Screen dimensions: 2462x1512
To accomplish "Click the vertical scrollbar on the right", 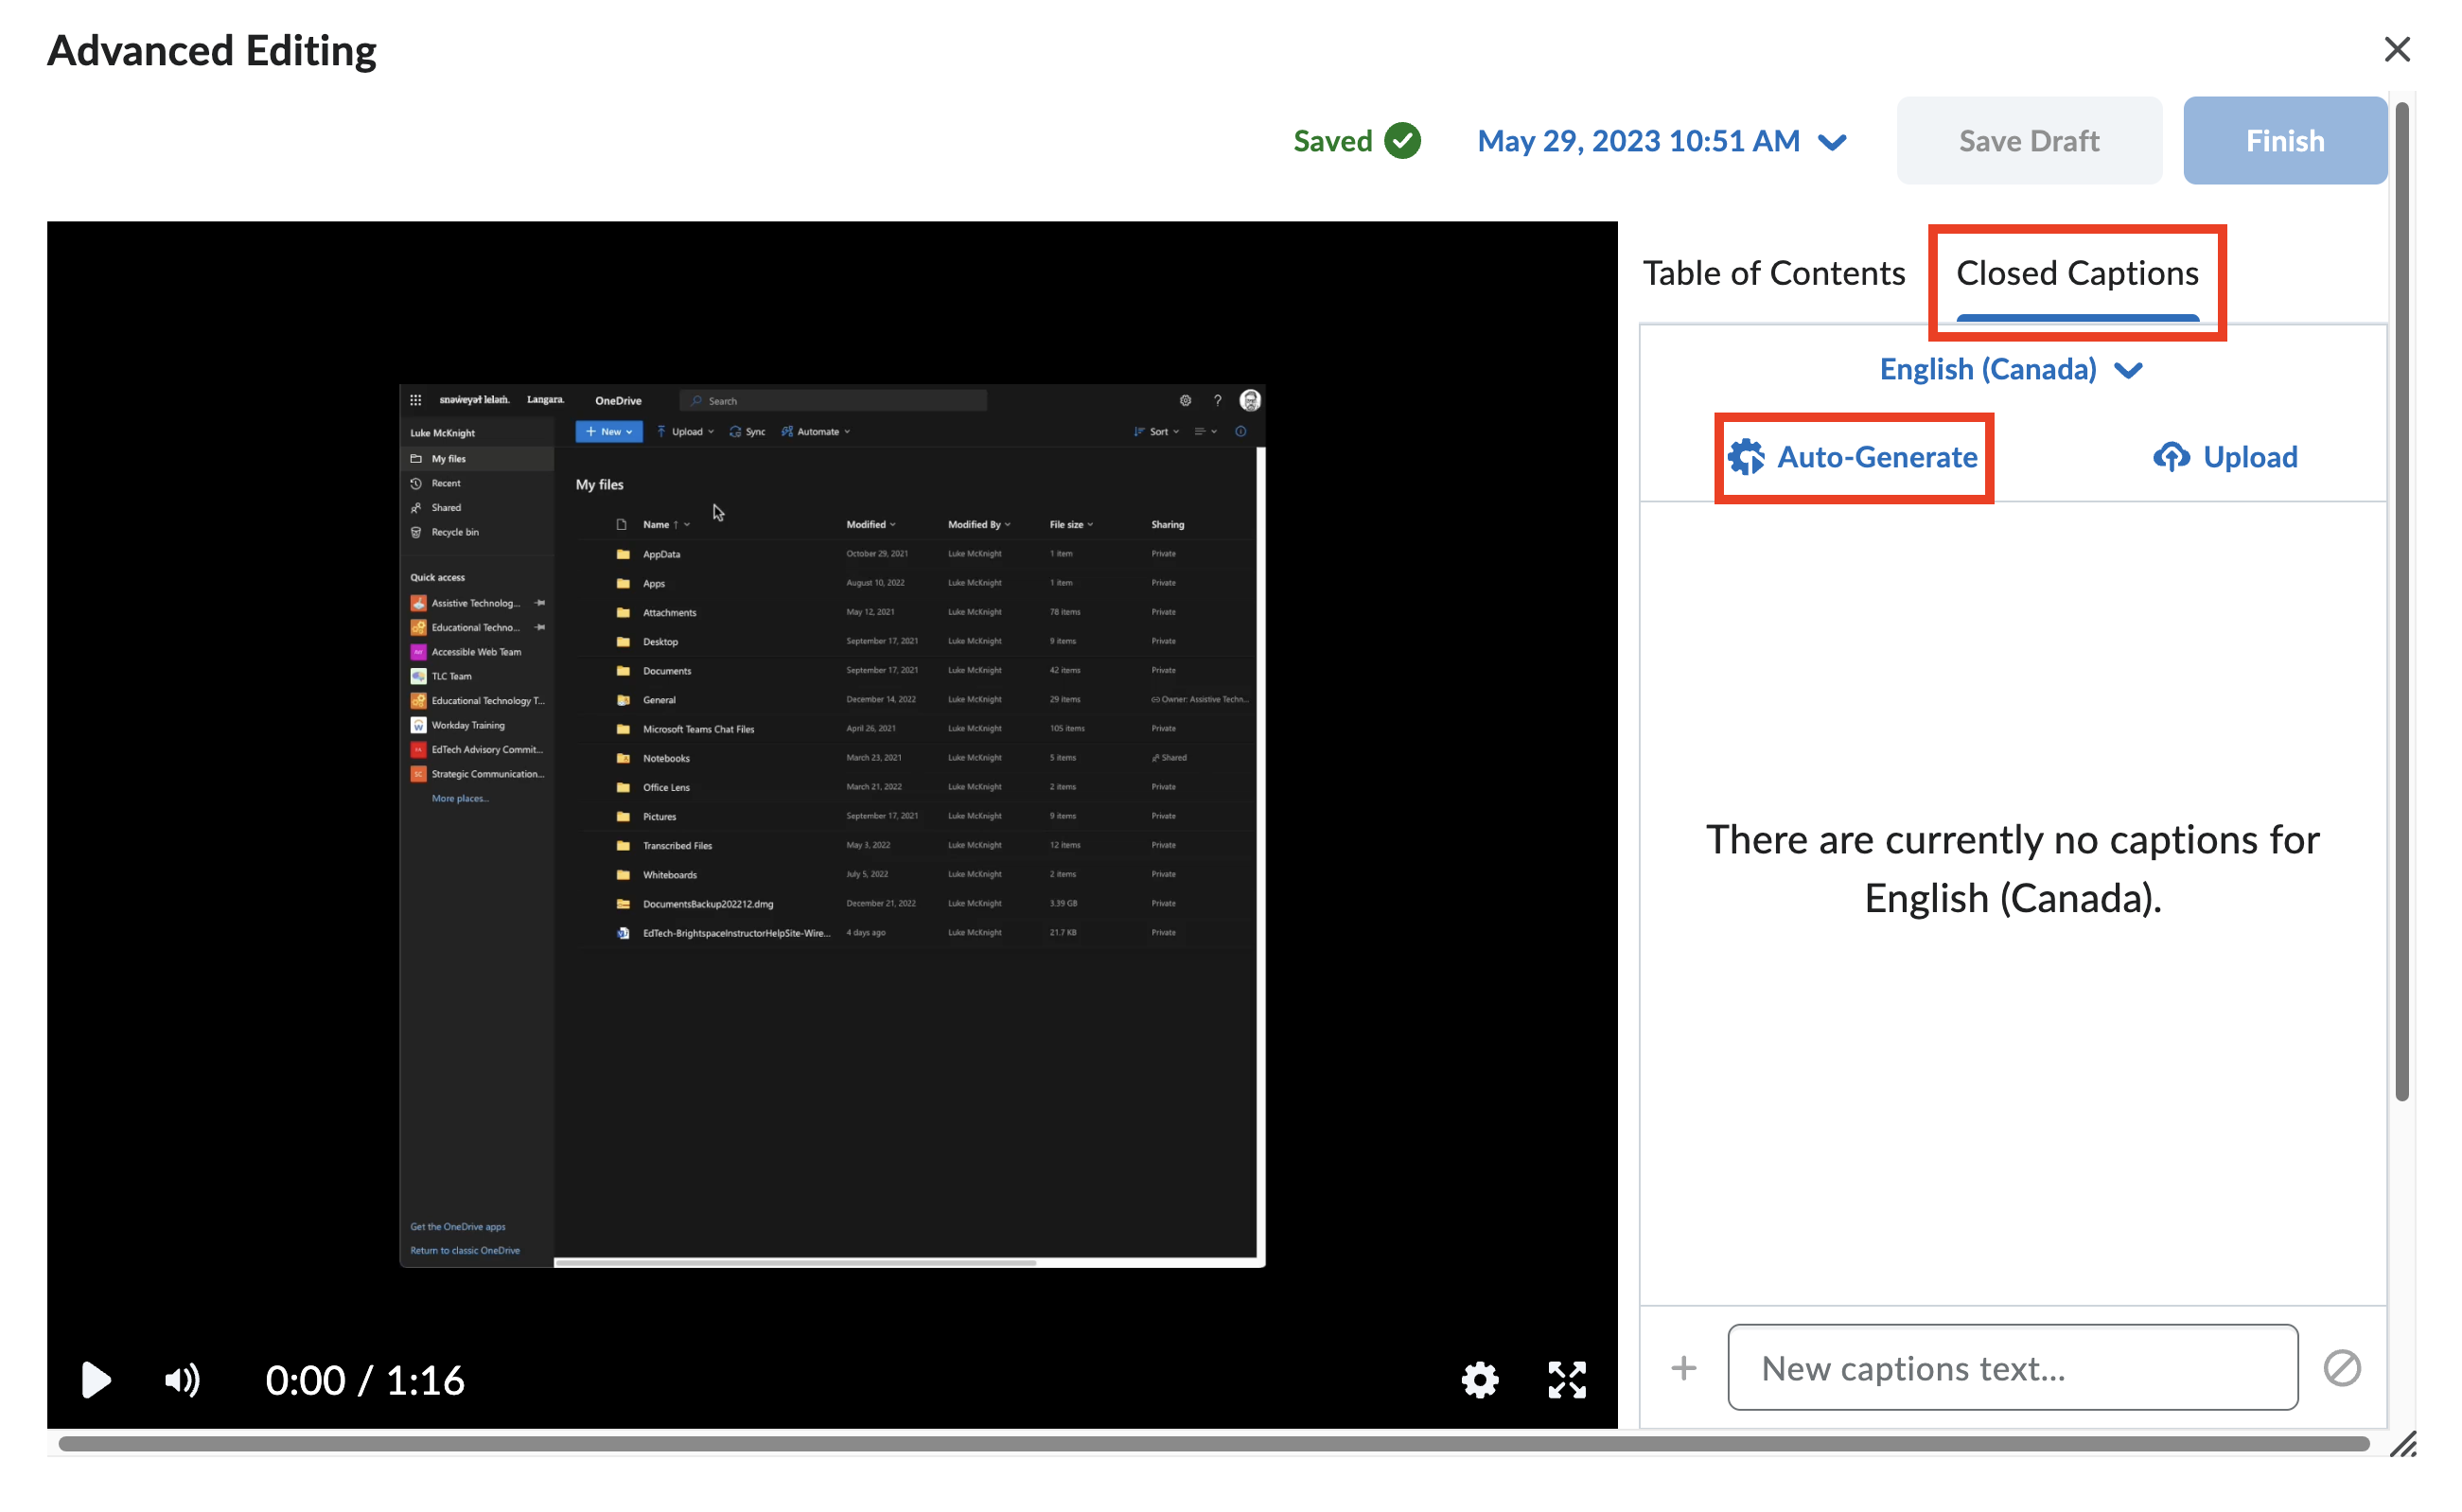I will tap(2401, 600).
